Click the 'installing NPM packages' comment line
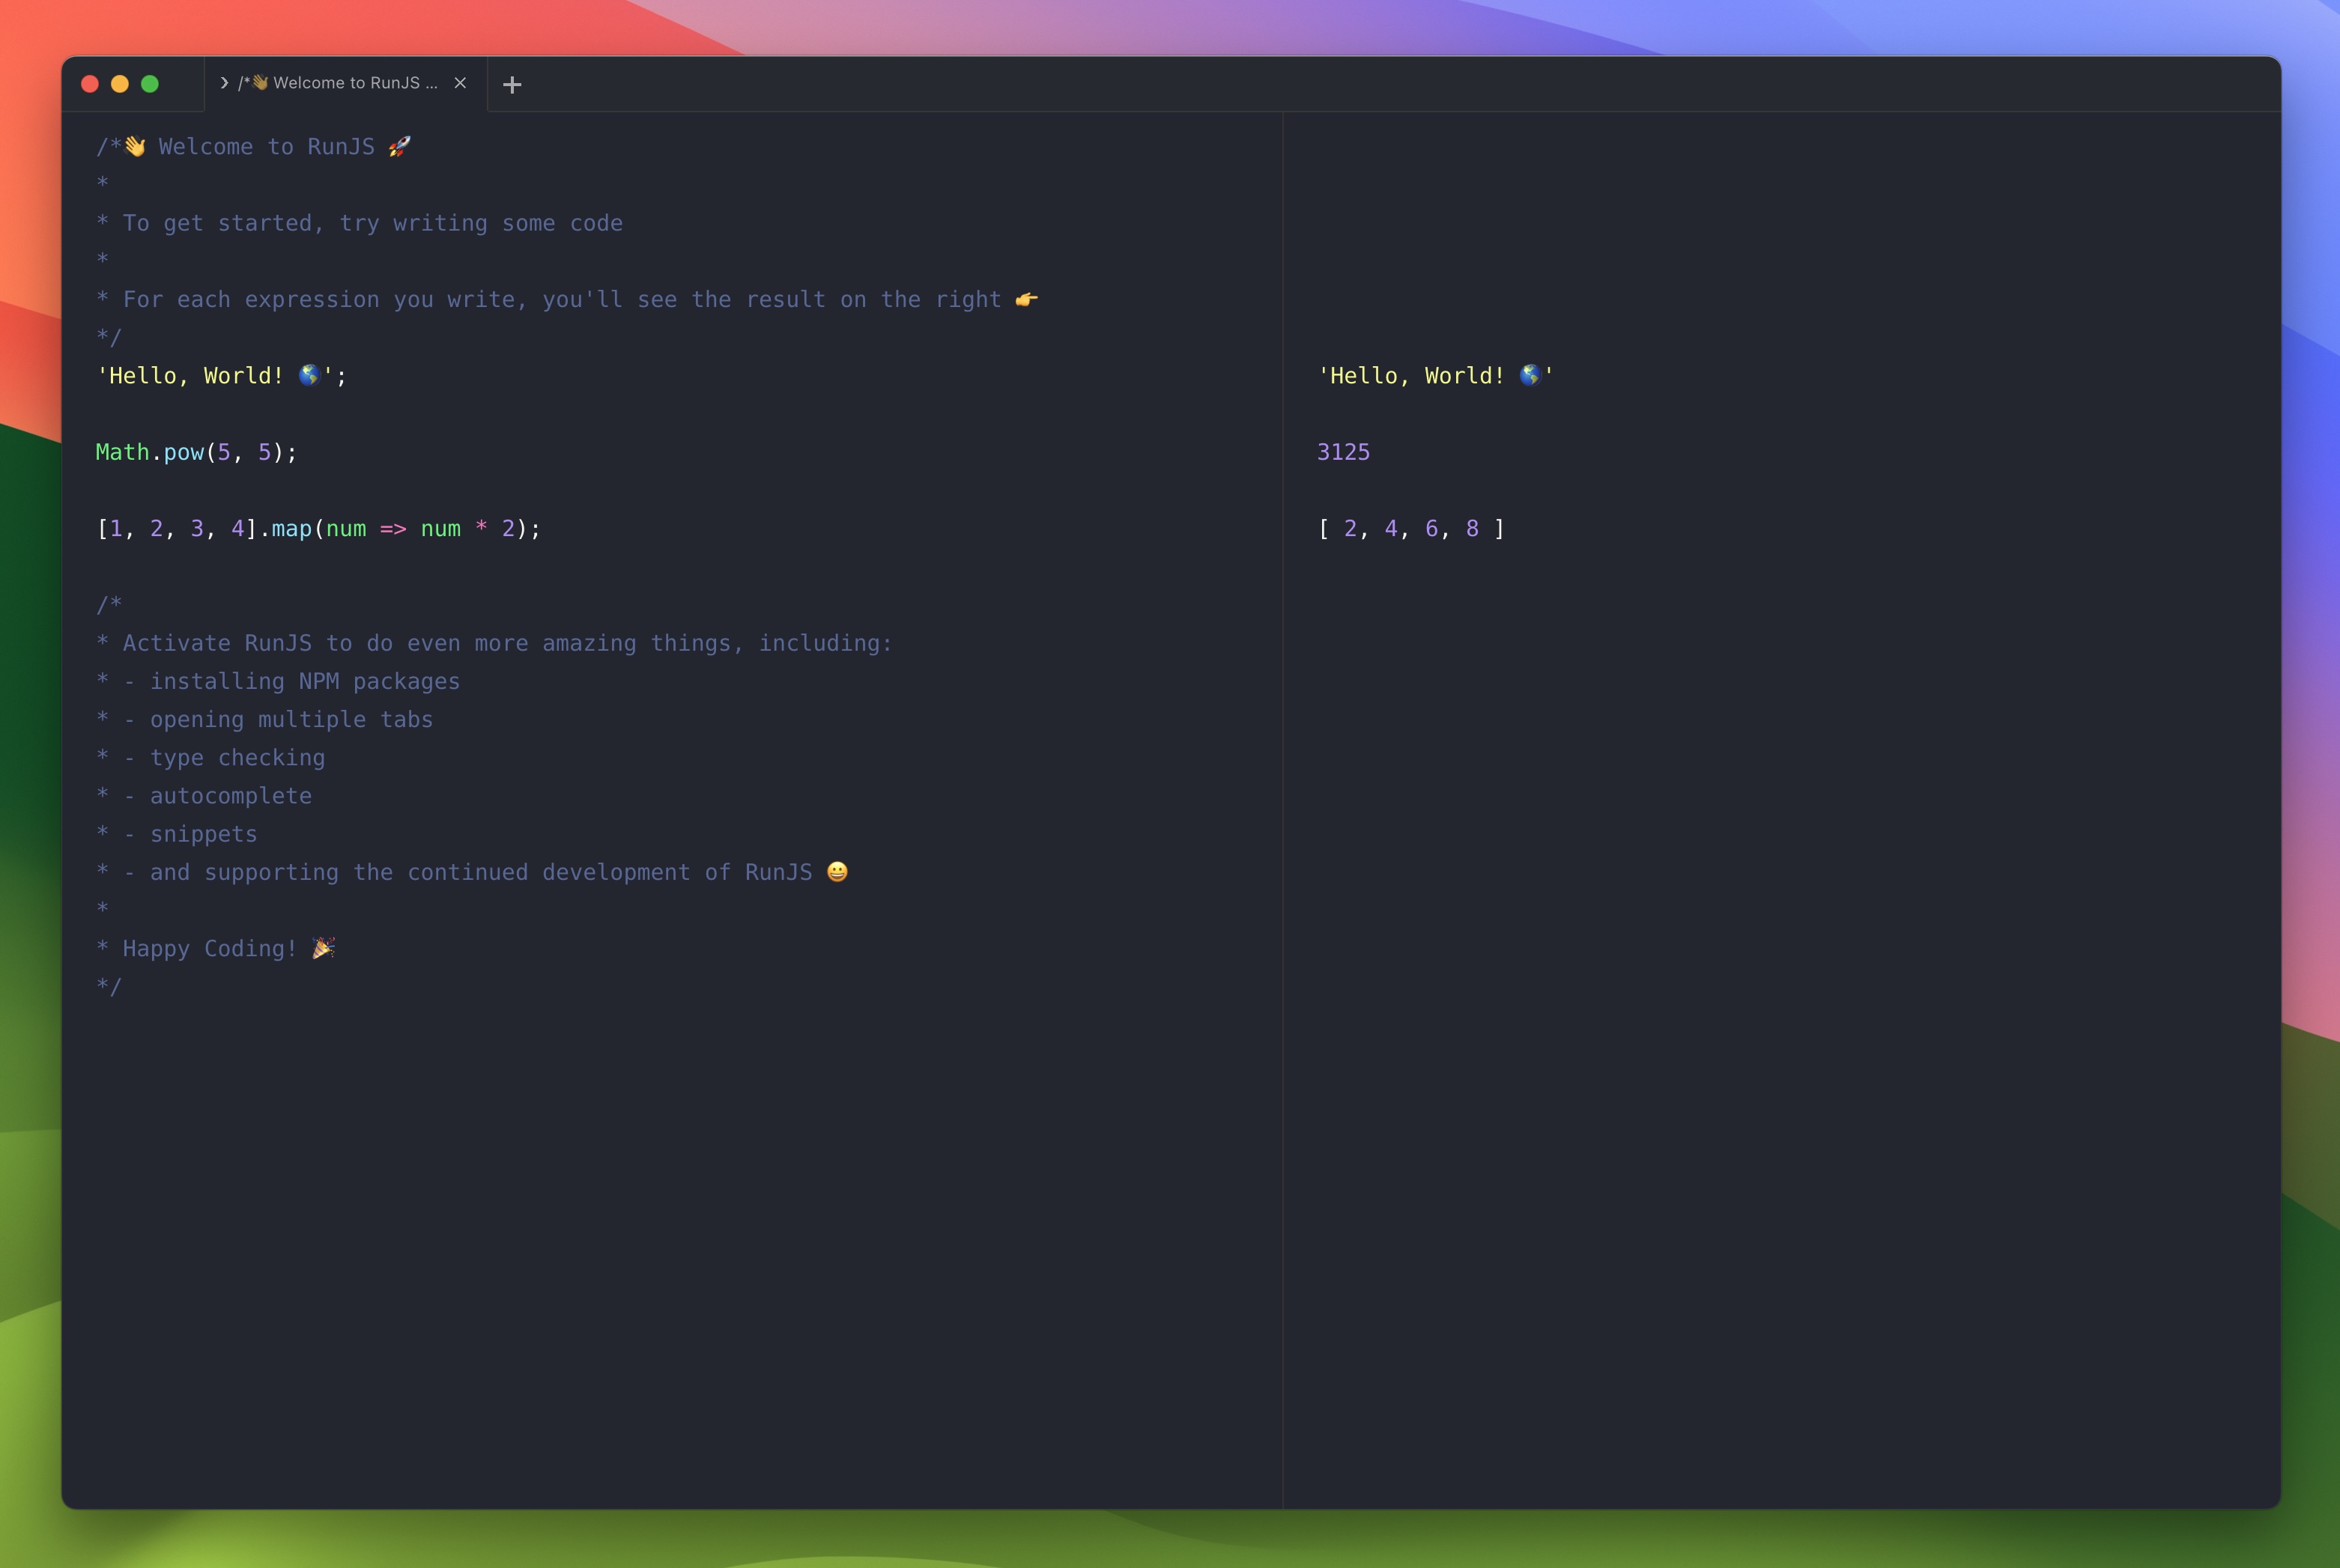The width and height of the screenshot is (2340, 1568). (x=278, y=681)
